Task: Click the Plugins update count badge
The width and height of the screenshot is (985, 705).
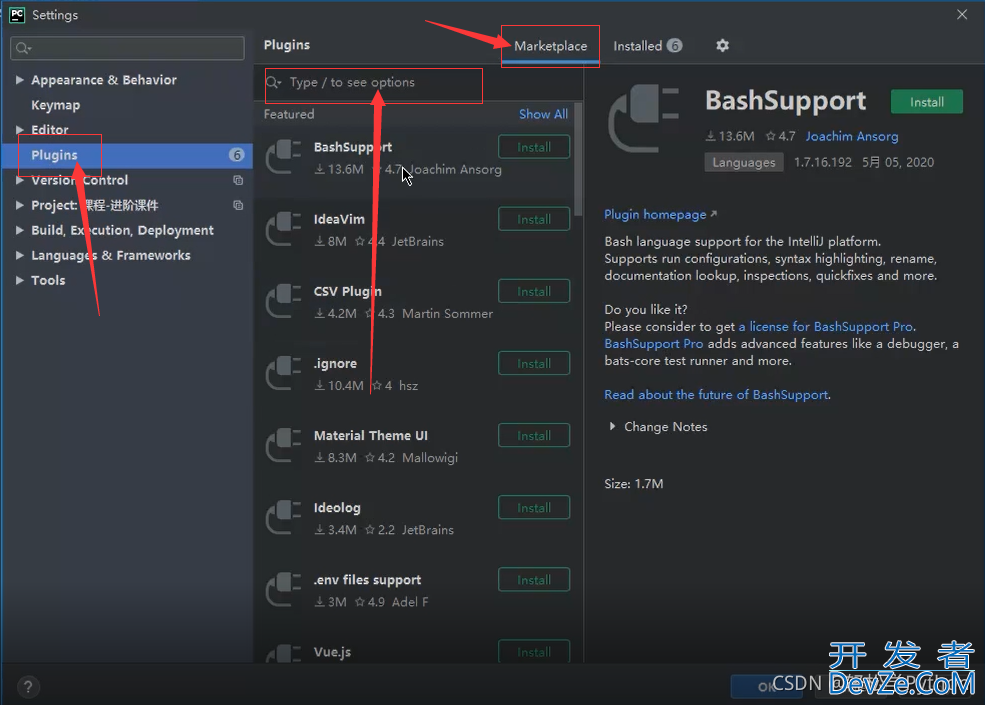Action: tap(237, 155)
